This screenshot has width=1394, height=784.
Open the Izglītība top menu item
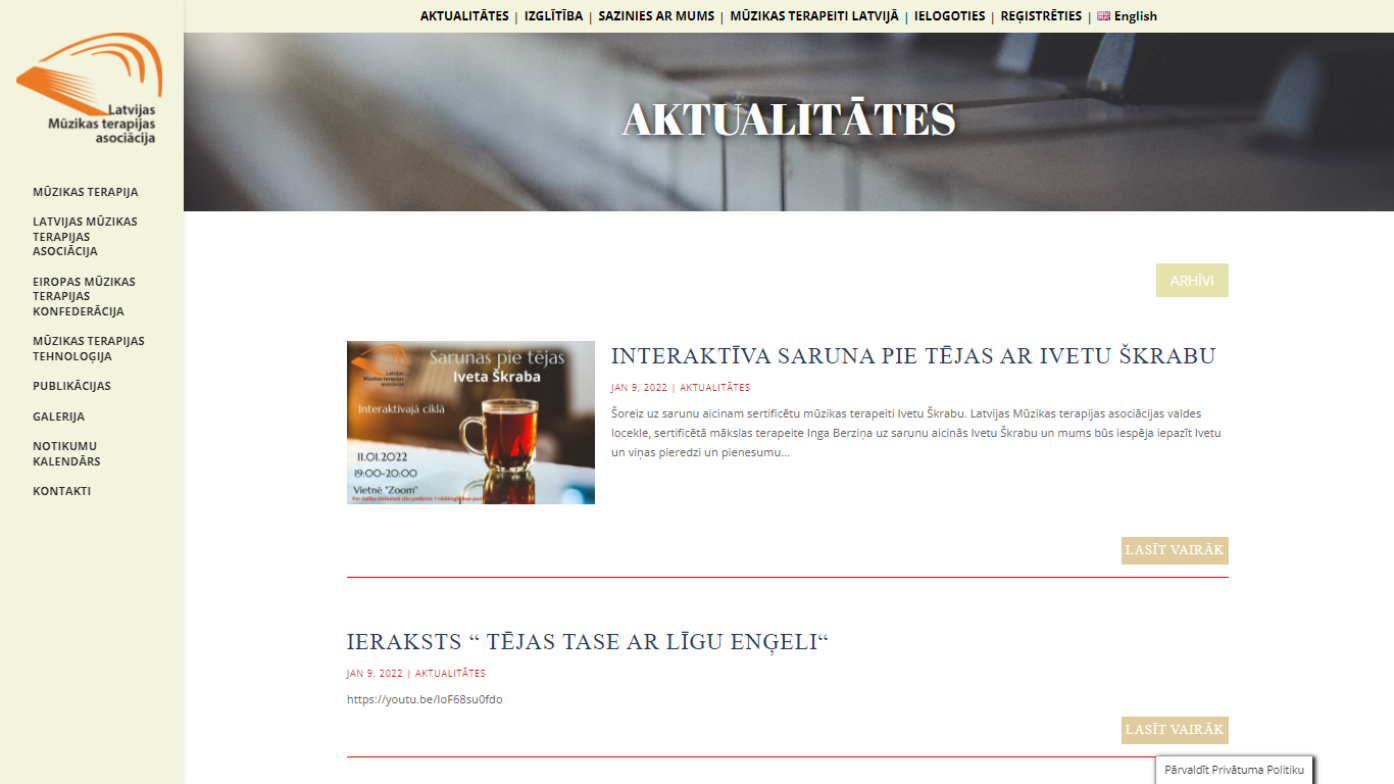pos(553,16)
